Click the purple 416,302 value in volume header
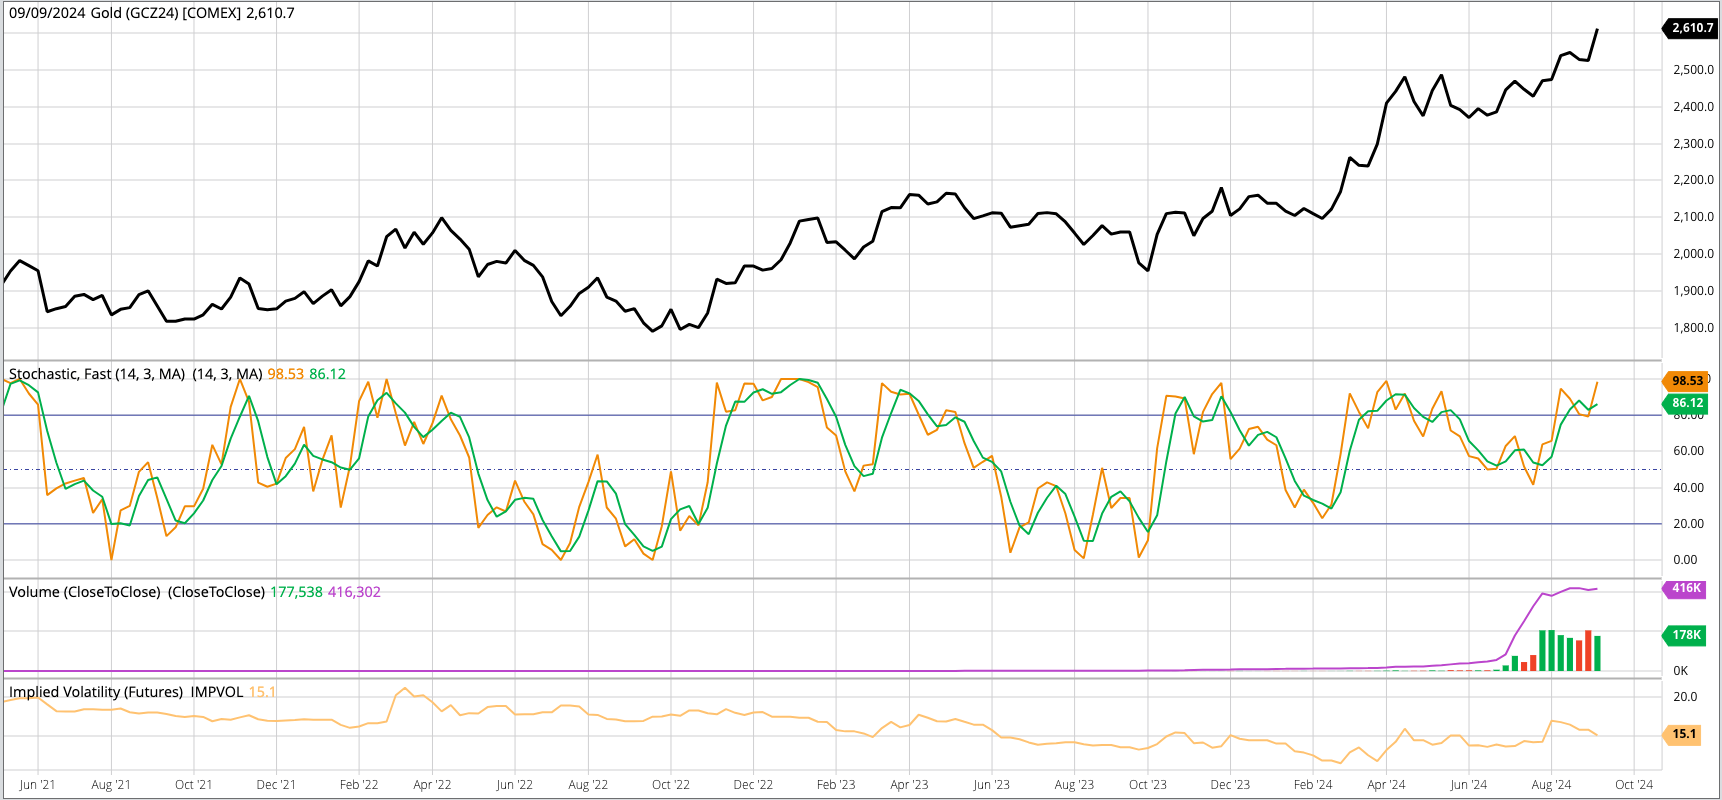This screenshot has width=1722, height=800. click(354, 592)
